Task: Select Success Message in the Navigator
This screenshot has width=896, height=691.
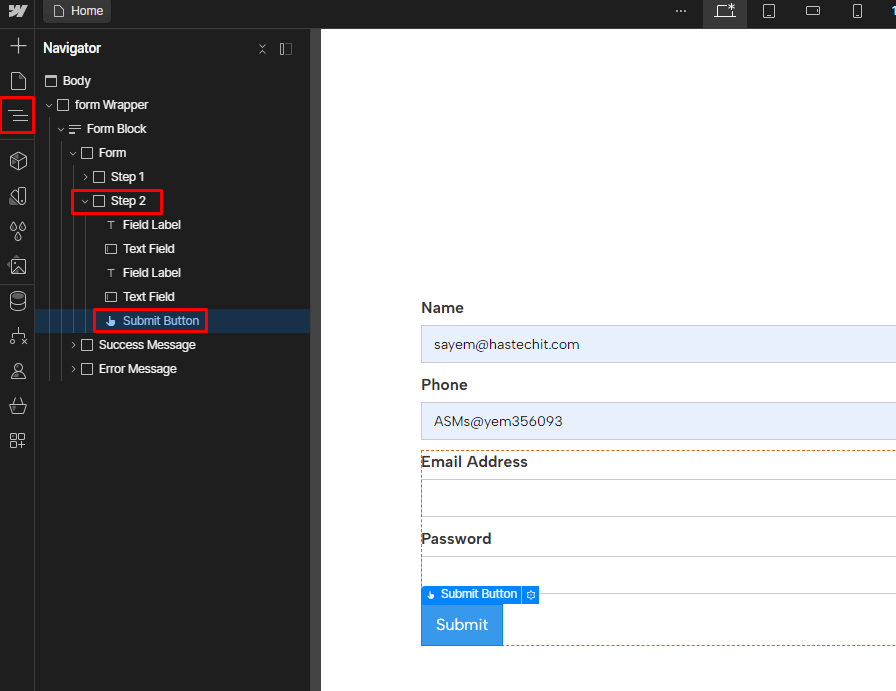Action: coord(147,345)
